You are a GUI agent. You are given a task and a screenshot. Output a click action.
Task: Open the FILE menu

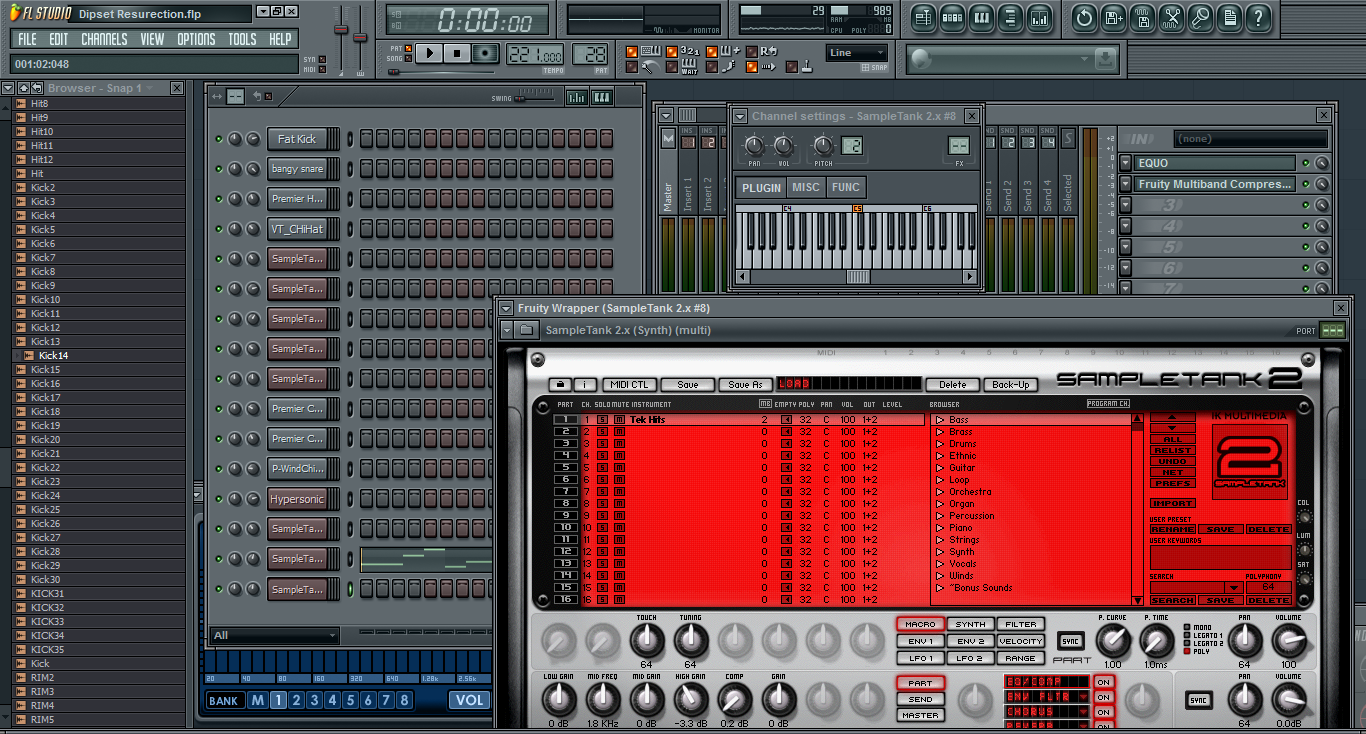tap(27, 39)
